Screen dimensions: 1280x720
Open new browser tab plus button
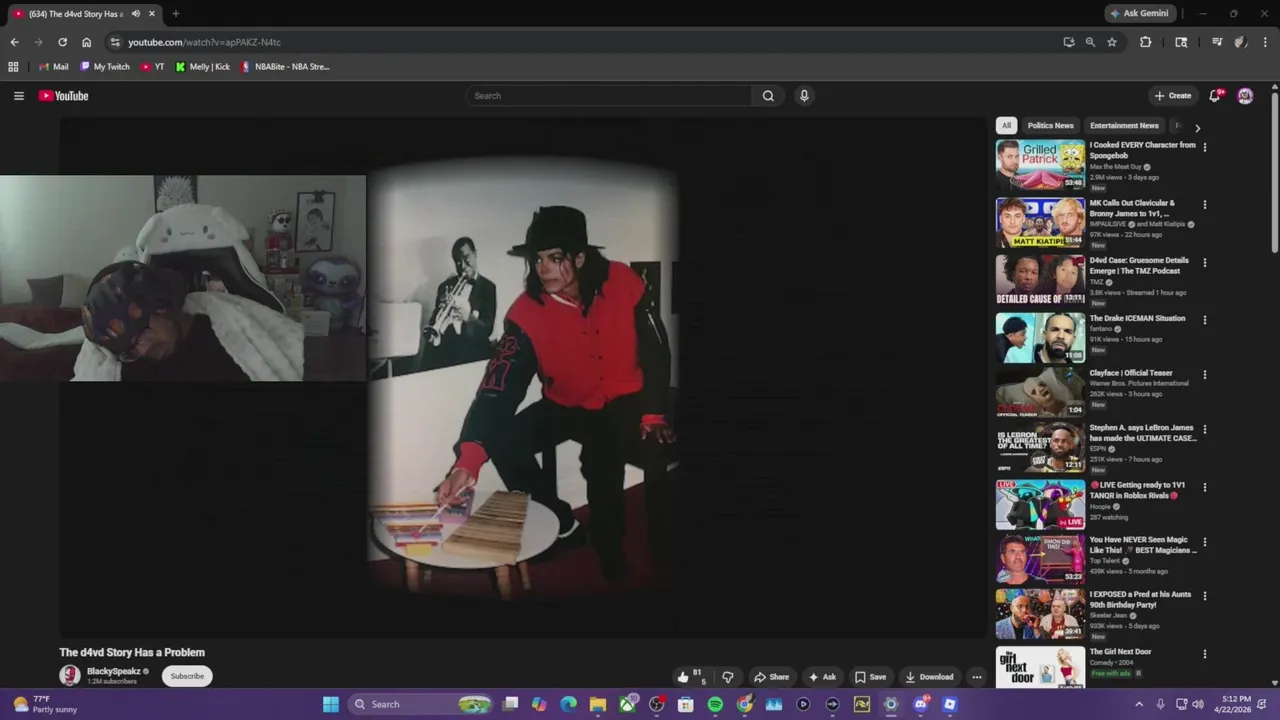(176, 14)
